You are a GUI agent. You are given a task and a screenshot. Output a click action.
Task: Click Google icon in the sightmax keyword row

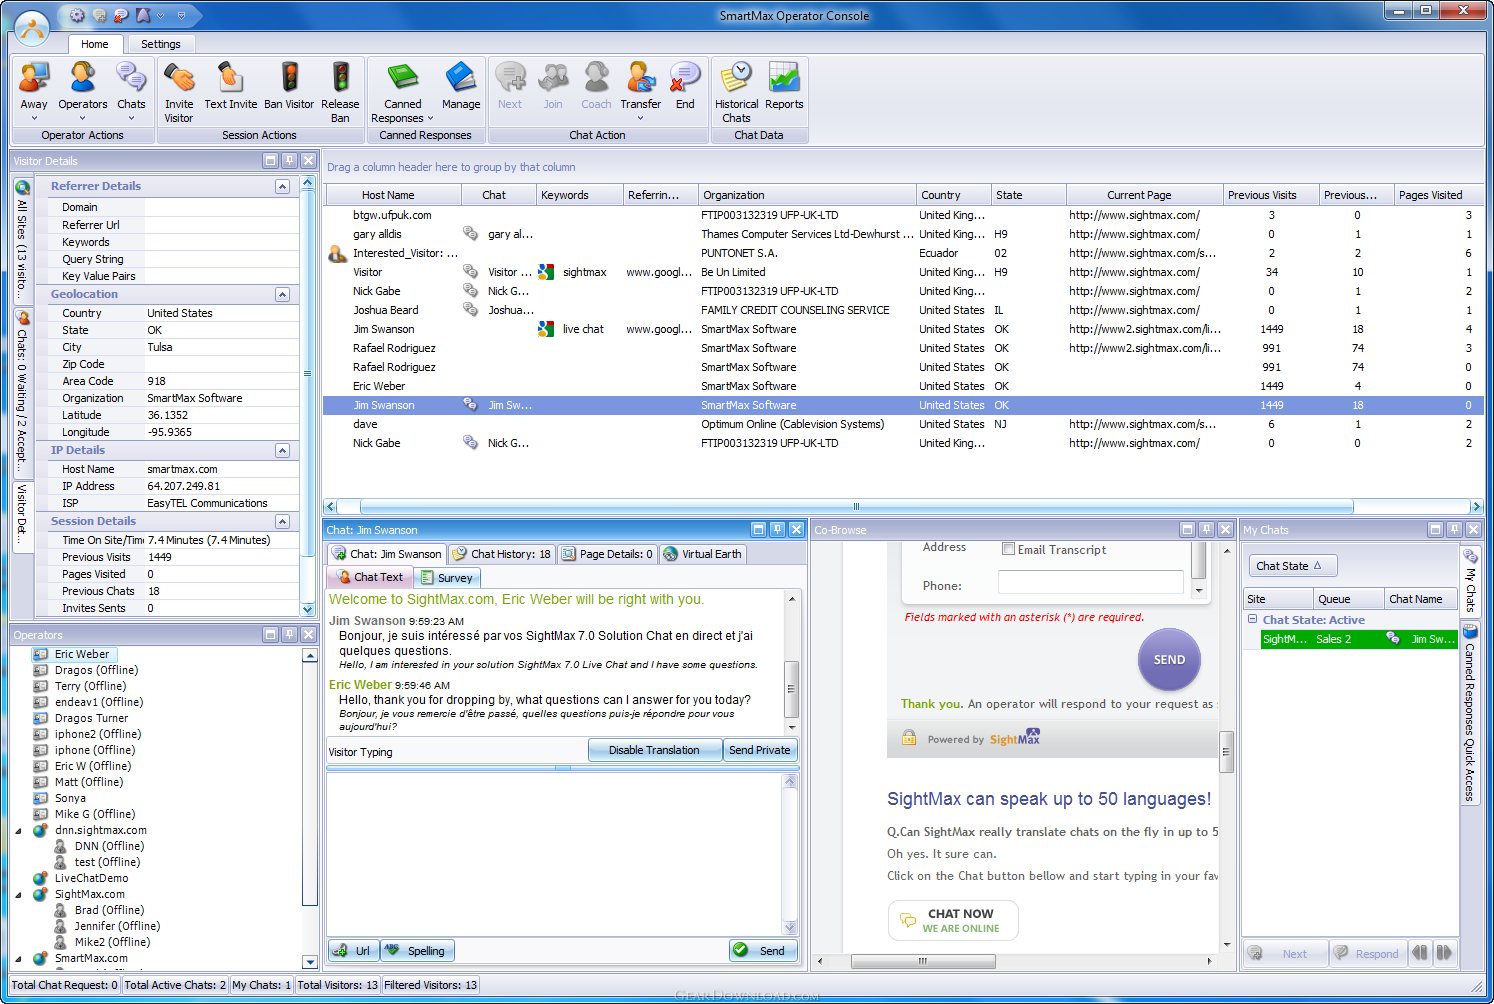click(x=546, y=272)
